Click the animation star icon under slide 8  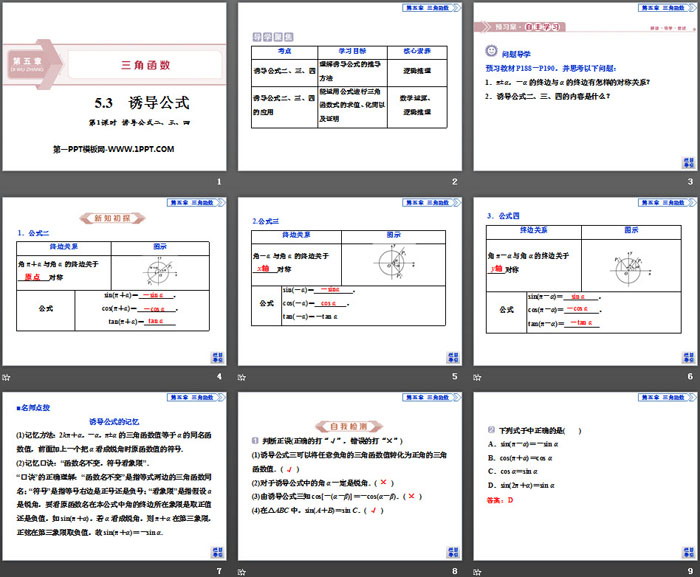coord(242,572)
